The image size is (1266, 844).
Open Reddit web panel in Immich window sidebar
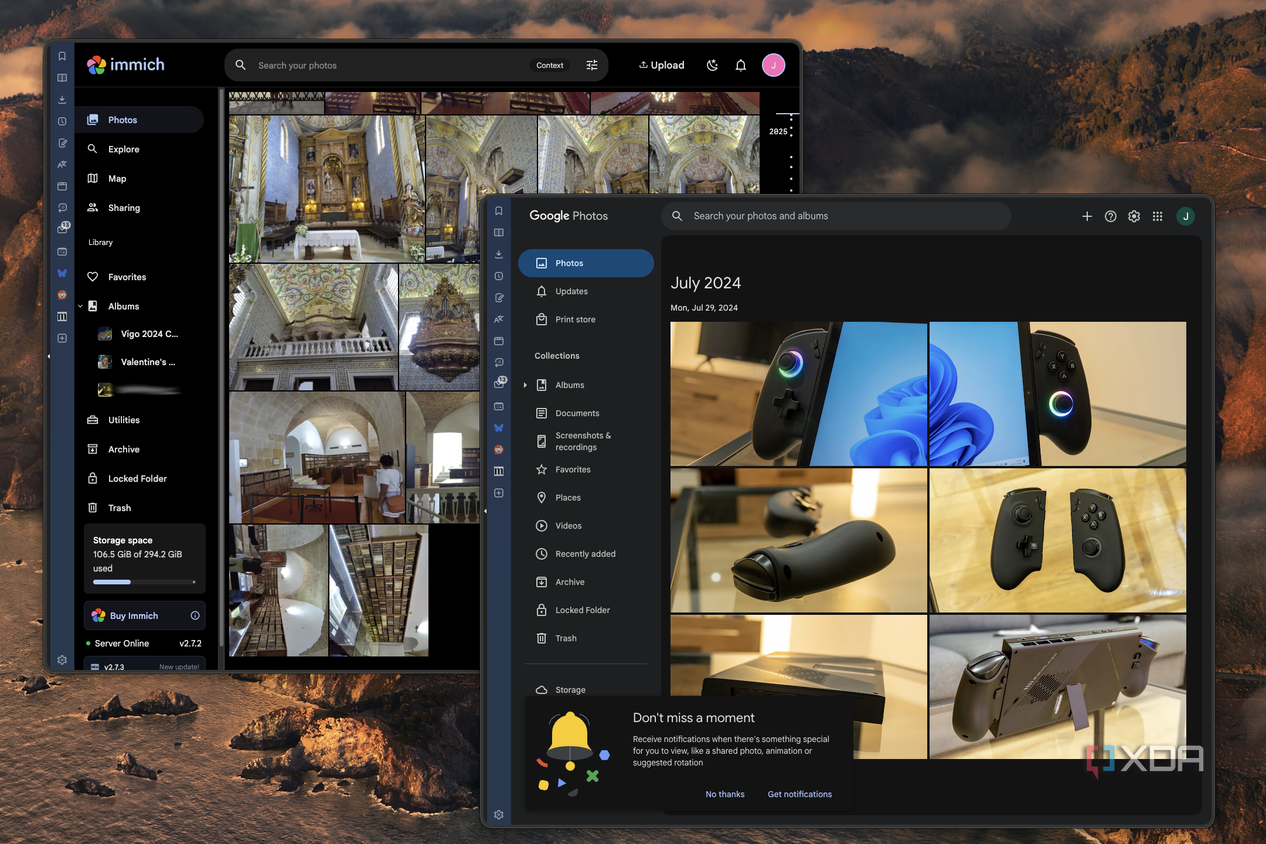point(62,295)
